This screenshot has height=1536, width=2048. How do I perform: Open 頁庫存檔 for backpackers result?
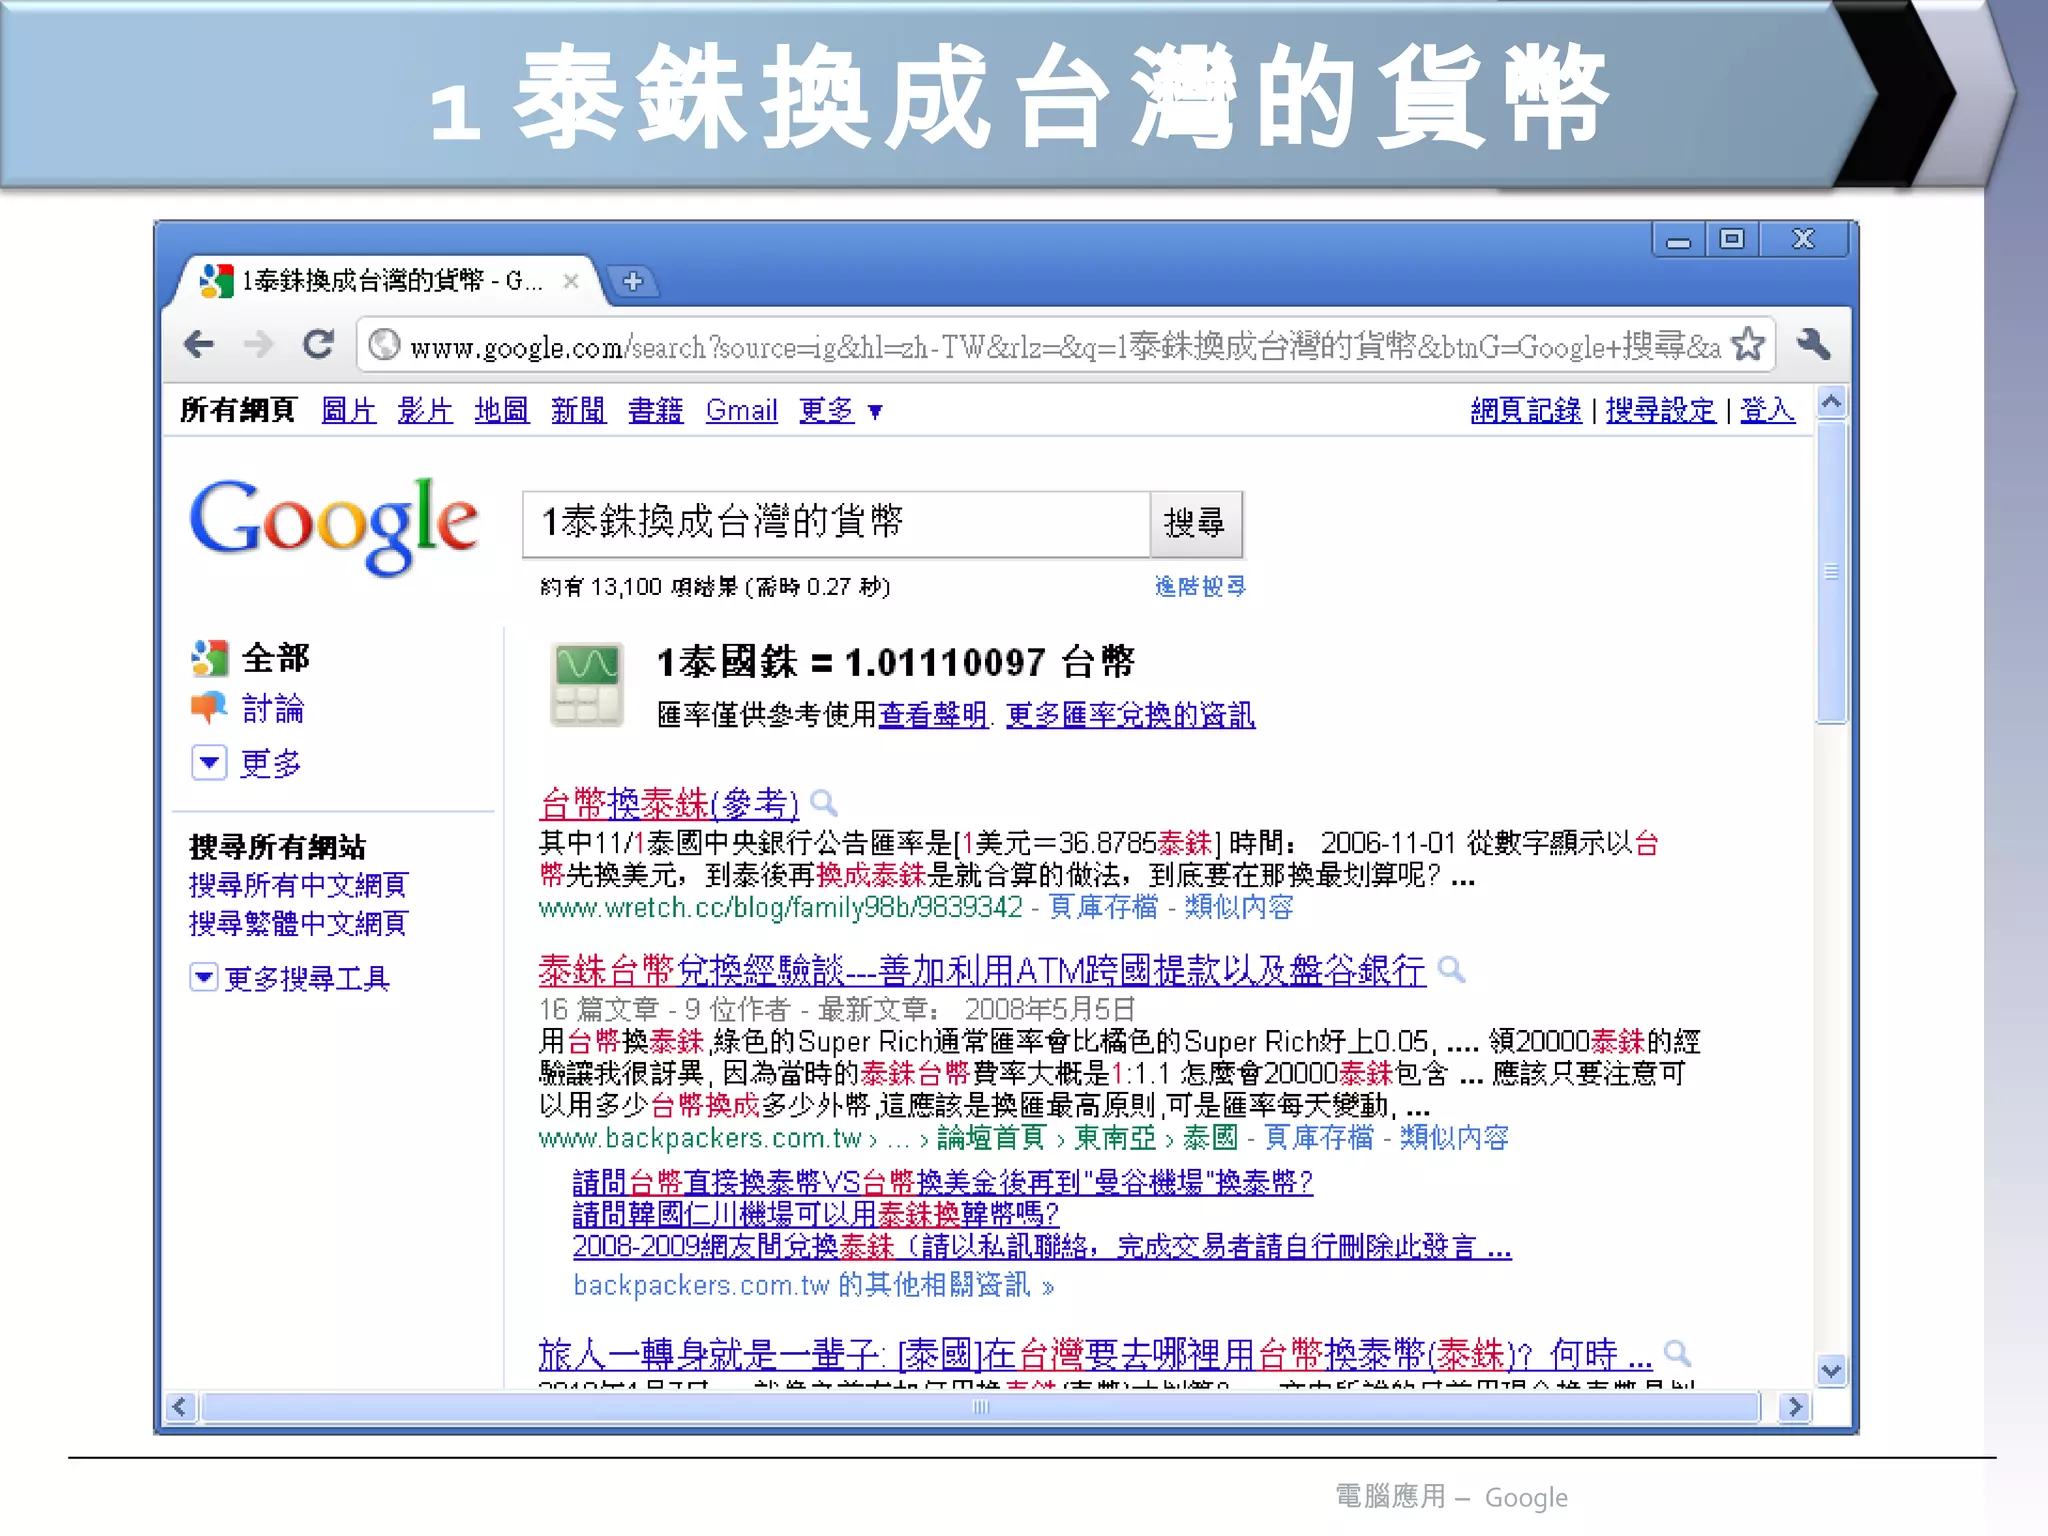pos(1319,1138)
